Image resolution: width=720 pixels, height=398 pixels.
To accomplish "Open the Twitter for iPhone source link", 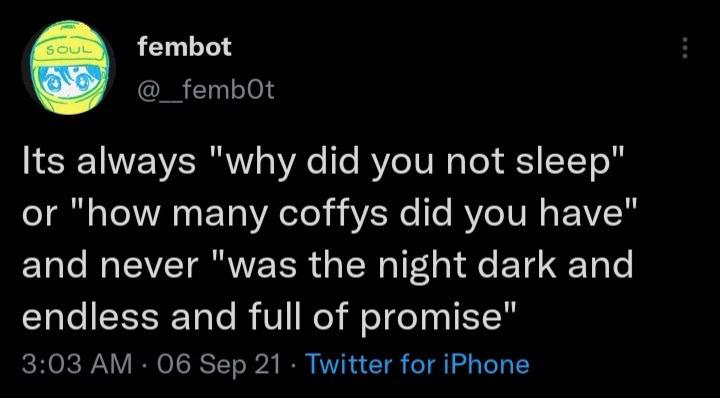I will click(417, 364).
